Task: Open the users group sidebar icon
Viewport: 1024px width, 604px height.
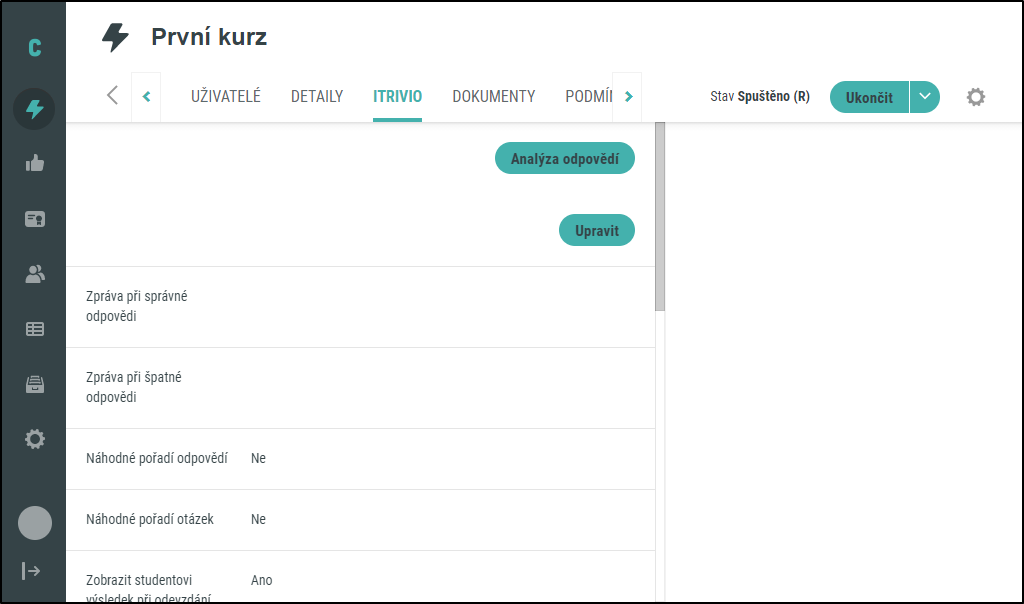Action: tap(34, 274)
